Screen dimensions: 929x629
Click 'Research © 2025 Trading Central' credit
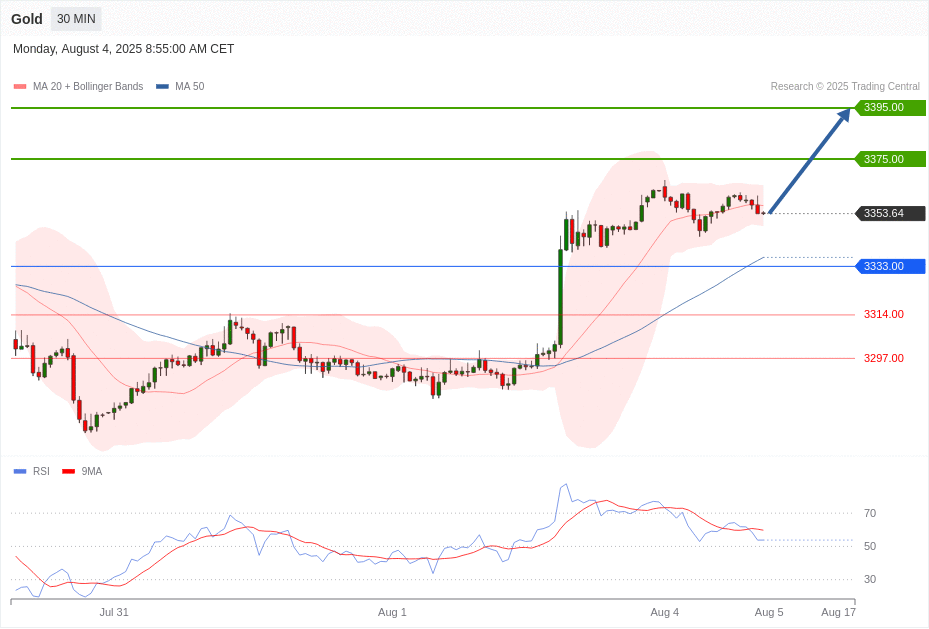pyautogui.click(x=845, y=86)
